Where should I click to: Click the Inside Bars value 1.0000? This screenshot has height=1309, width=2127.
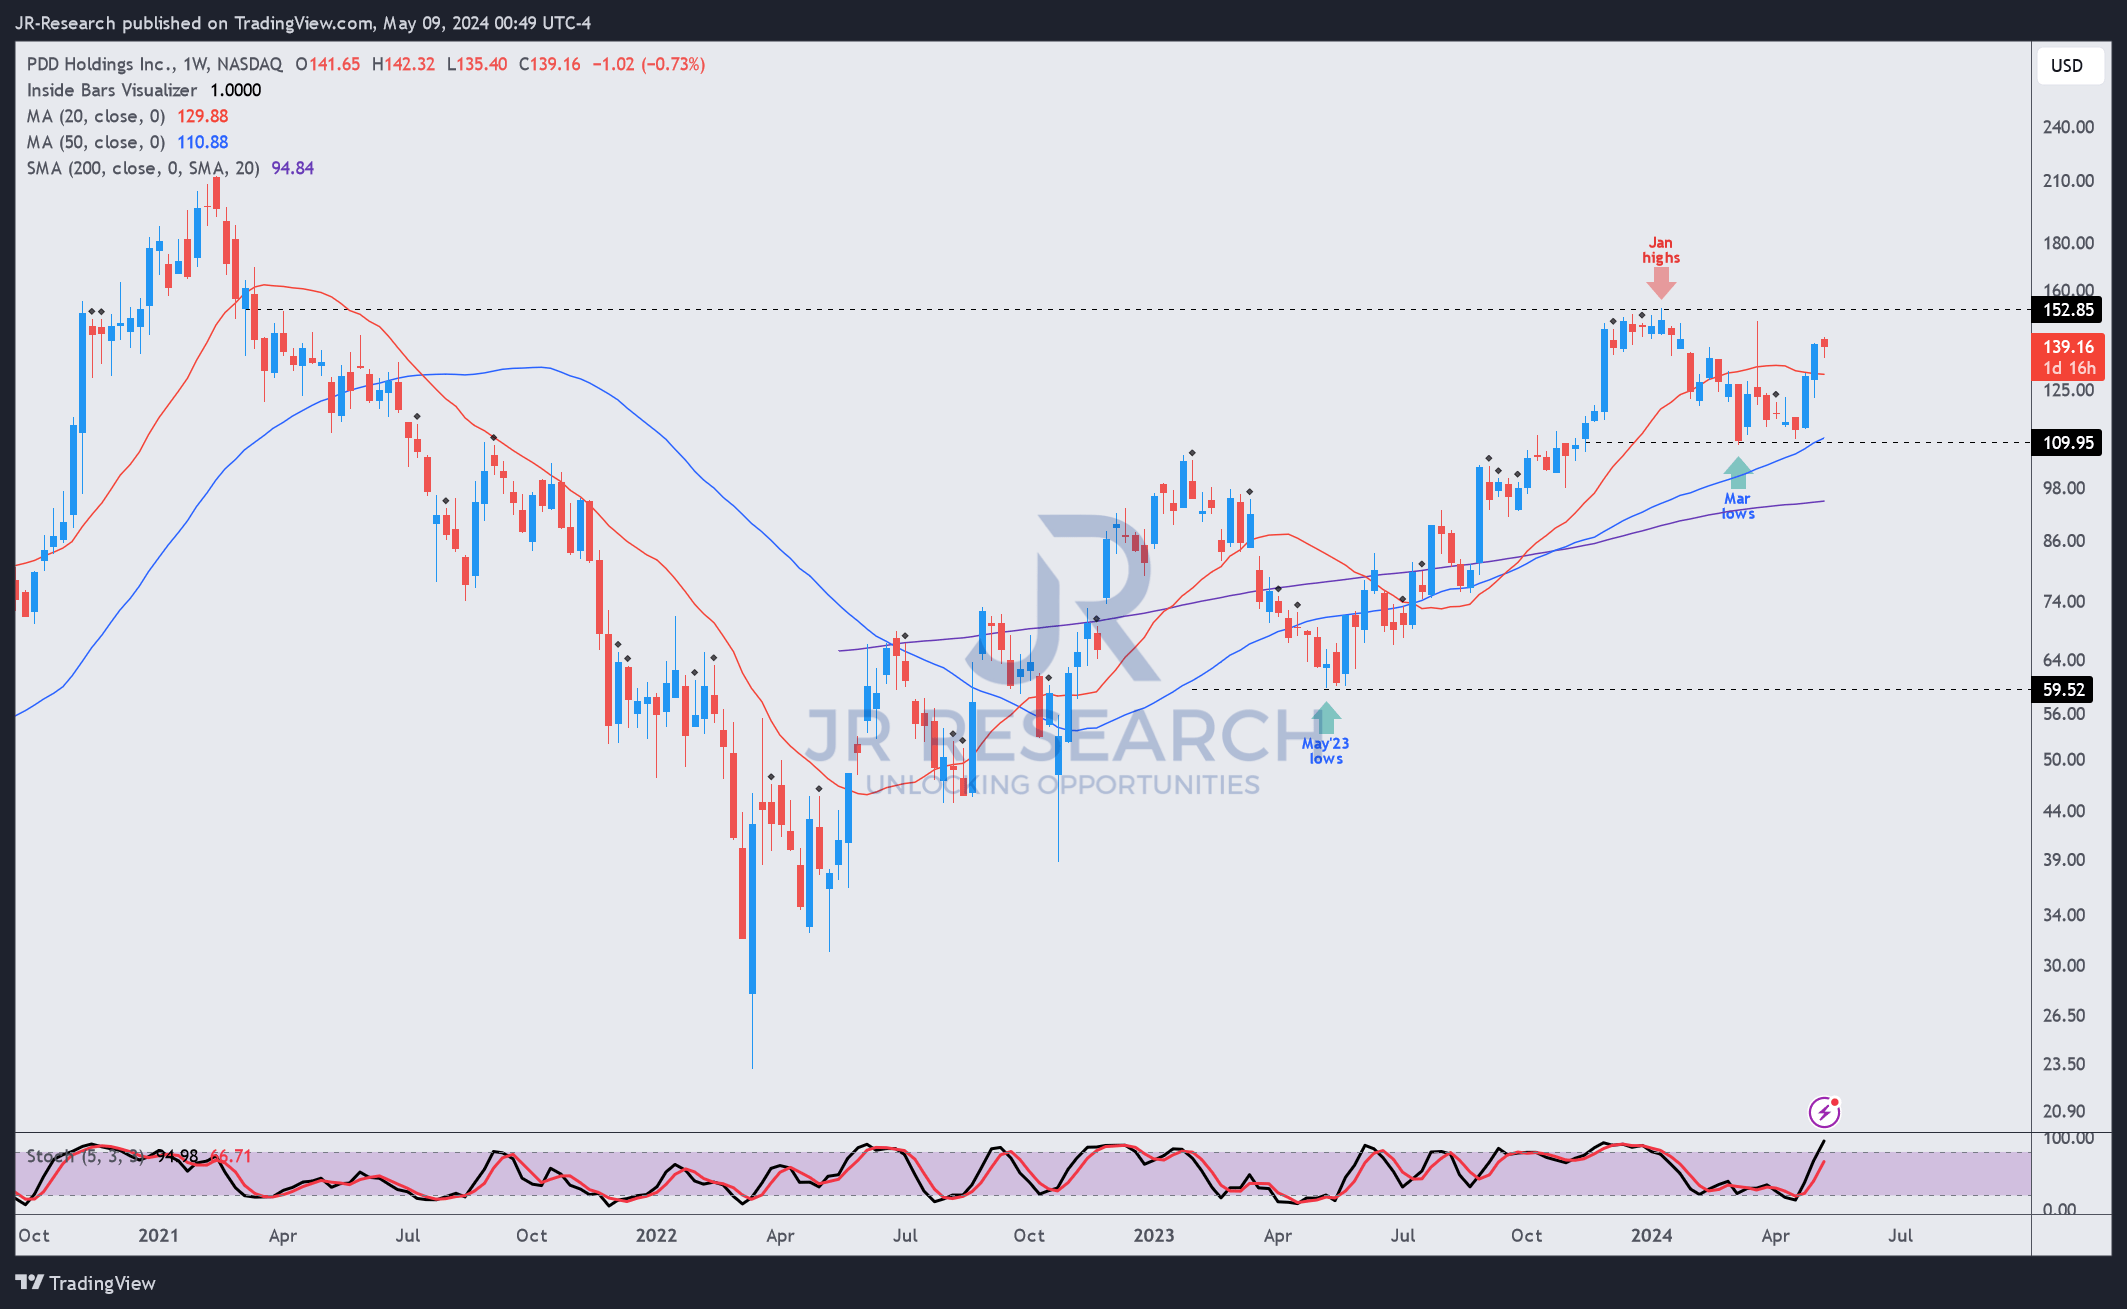click(x=235, y=90)
